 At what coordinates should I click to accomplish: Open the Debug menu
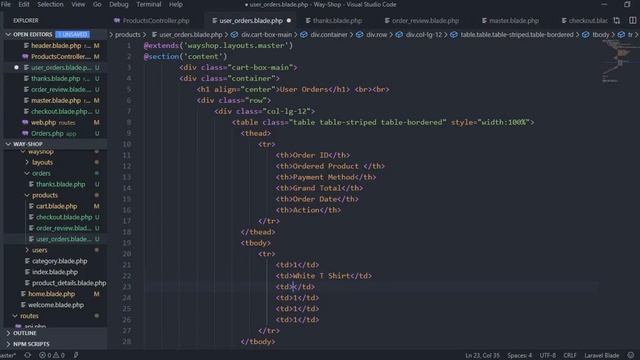click(118, 4)
